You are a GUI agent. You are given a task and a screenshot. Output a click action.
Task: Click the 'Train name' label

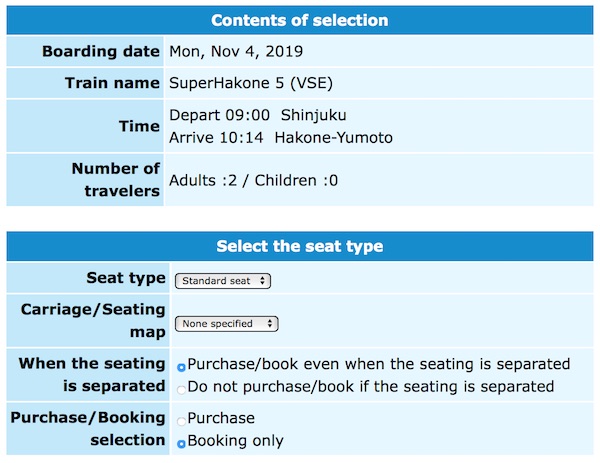point(112,83)
